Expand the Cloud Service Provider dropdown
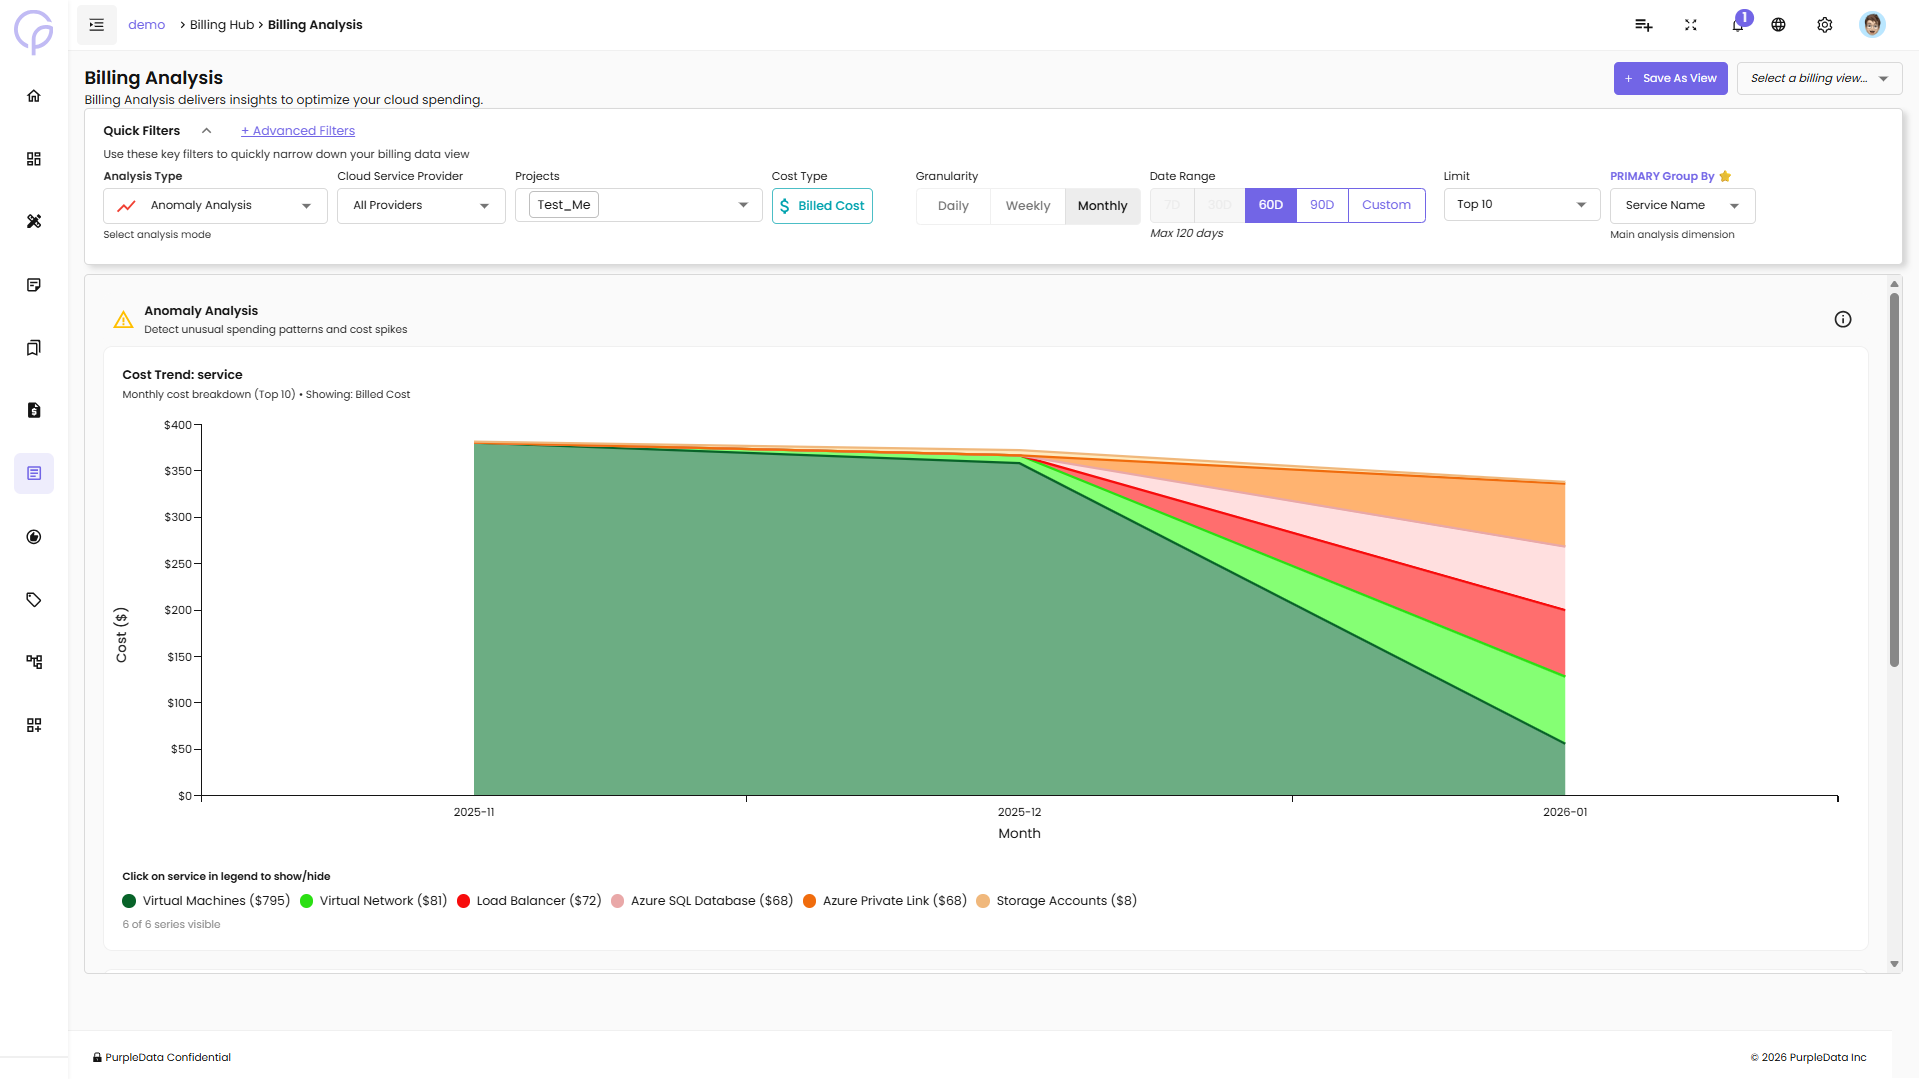This screenshot has width=1919, height=1079. point(421,206)
